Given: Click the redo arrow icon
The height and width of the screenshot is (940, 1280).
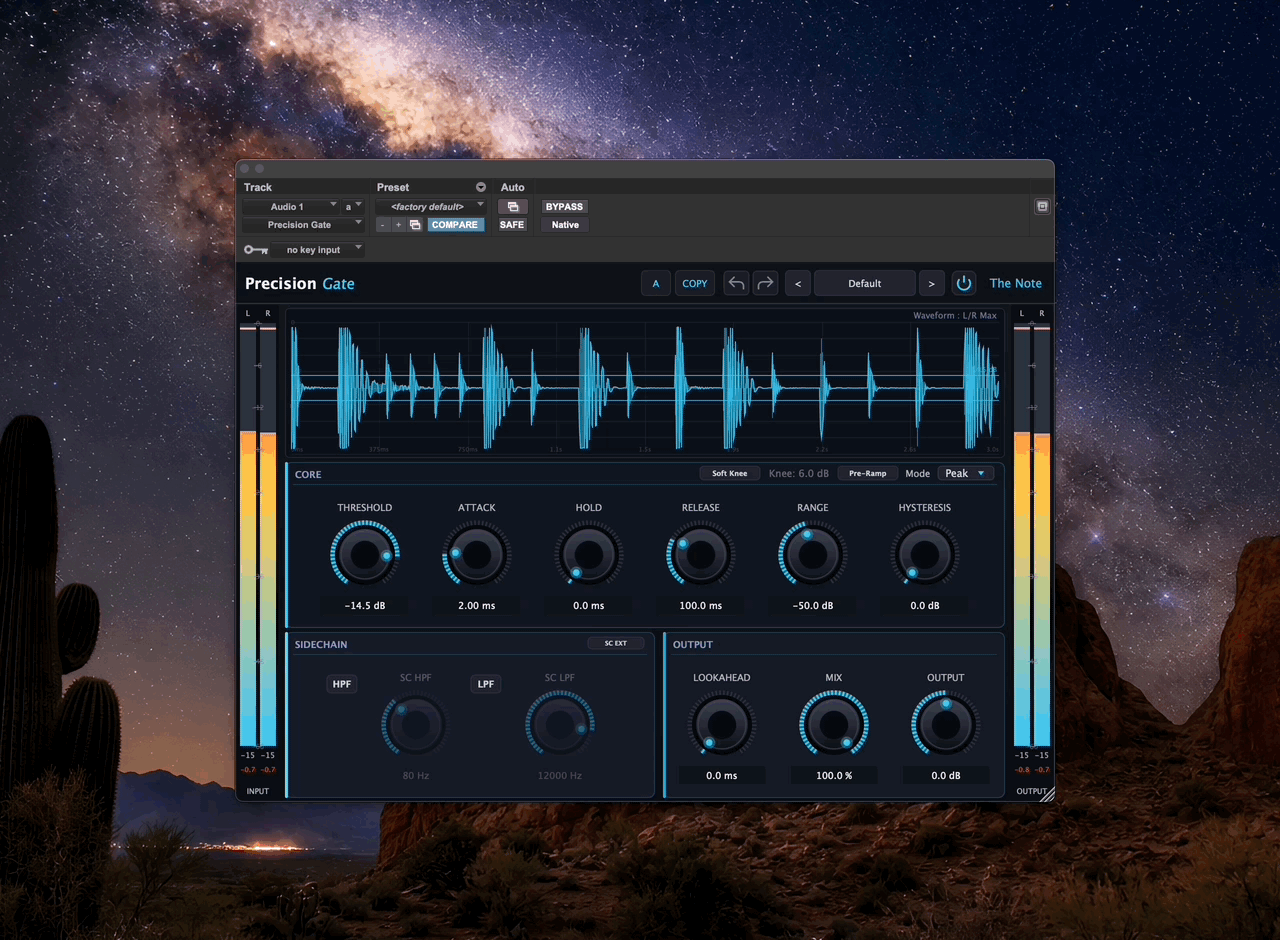Looking at the screenshot, I should tap(765, 283).
